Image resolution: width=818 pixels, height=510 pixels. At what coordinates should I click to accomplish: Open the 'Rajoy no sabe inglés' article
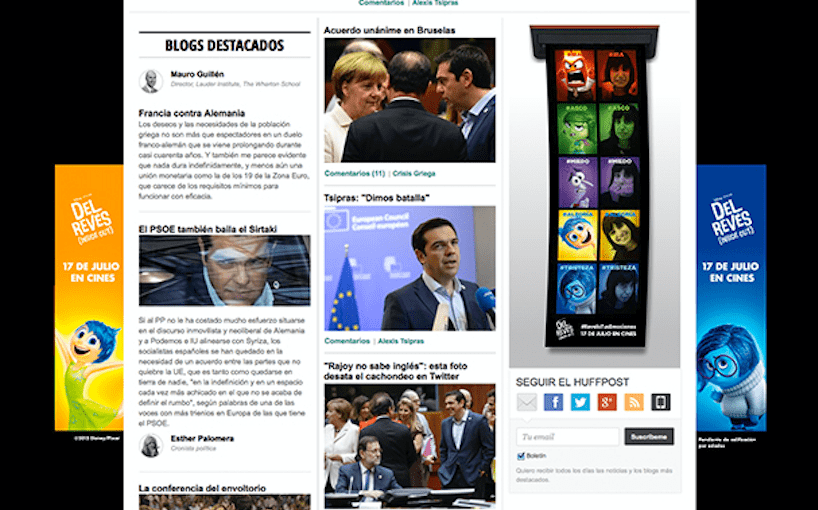point(395,371)
